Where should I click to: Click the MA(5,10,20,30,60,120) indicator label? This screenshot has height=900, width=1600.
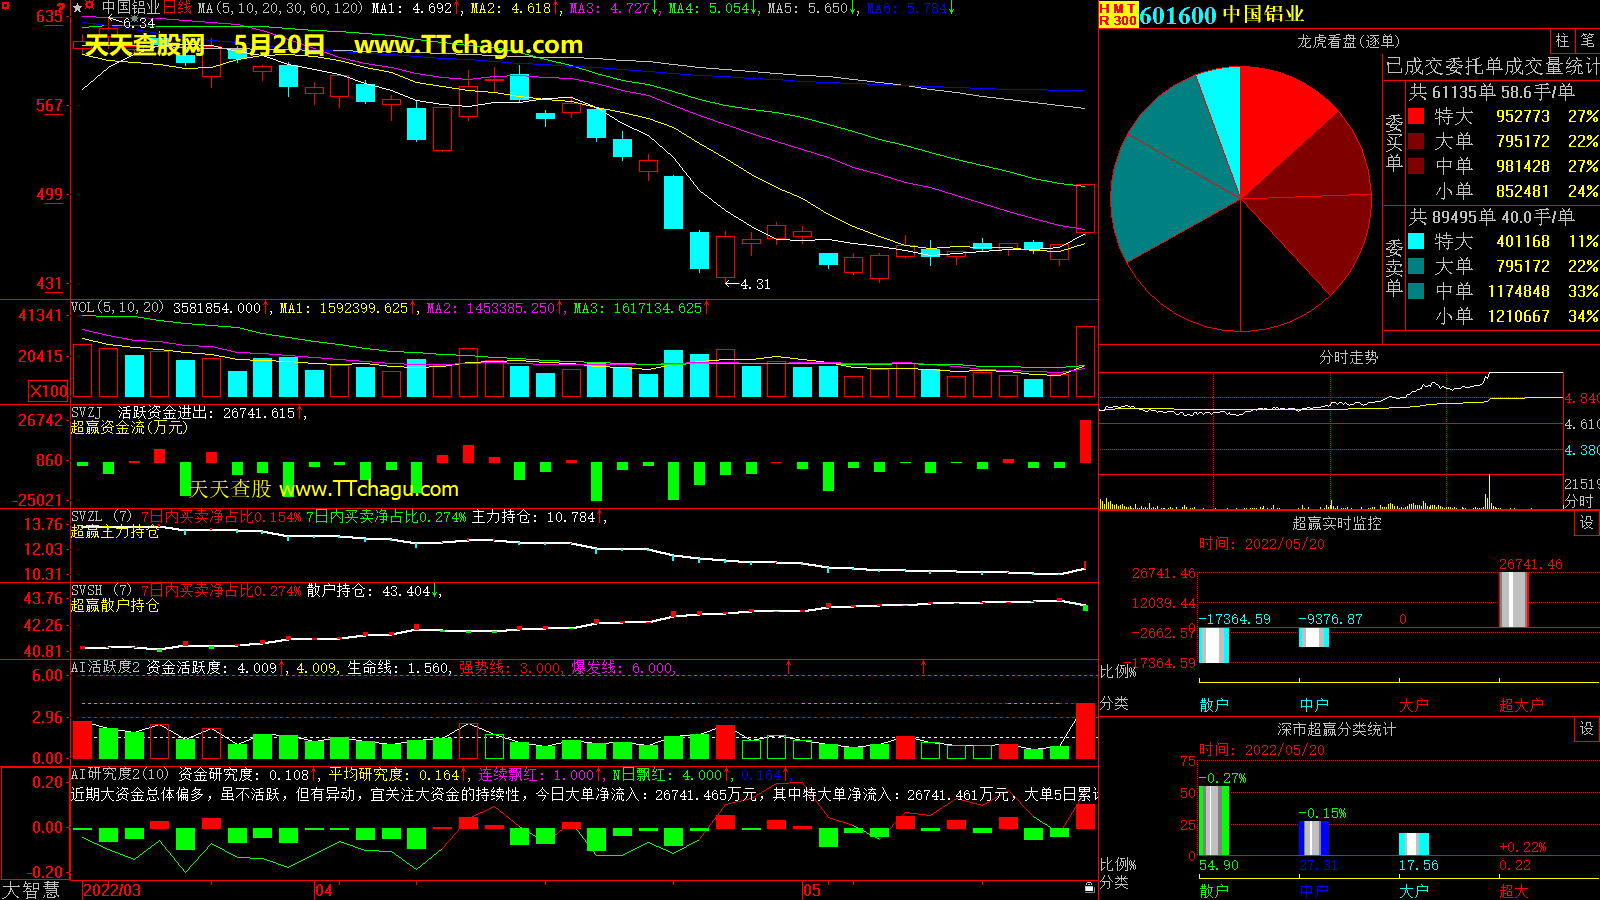coord(280,8)
